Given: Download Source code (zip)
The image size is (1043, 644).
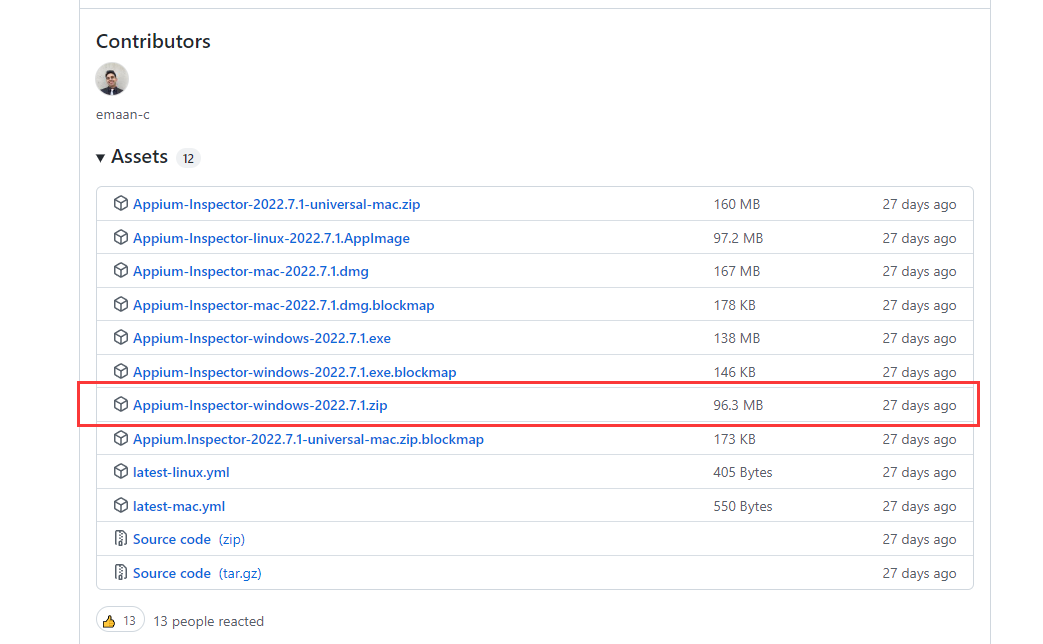Looking at the screenshot, I should pyautogui.click(x=189, y=540).
